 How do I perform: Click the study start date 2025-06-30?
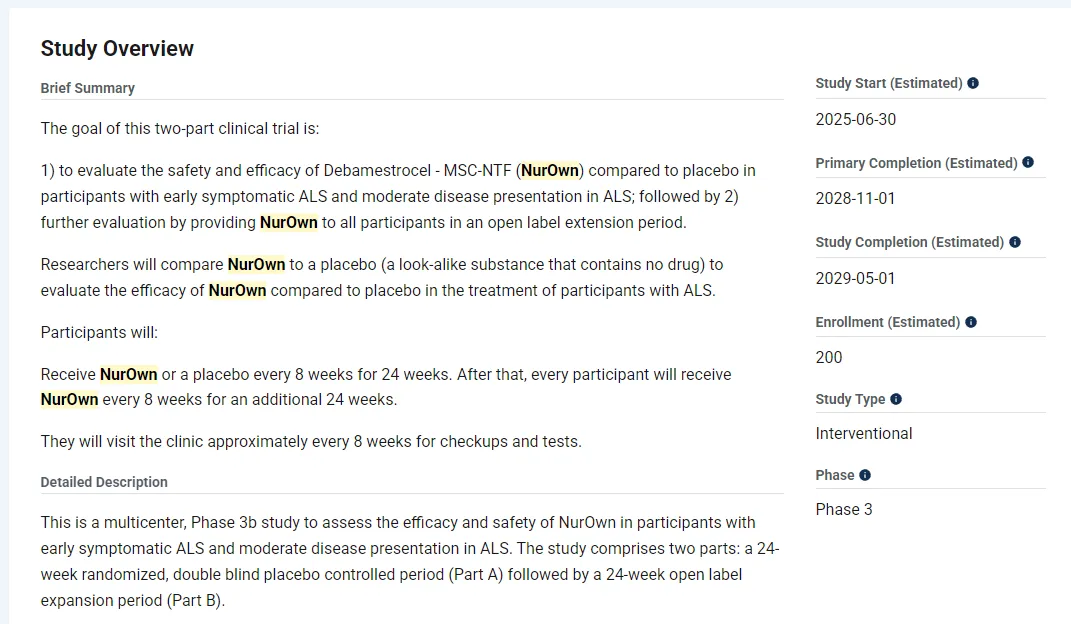(856, 119)
